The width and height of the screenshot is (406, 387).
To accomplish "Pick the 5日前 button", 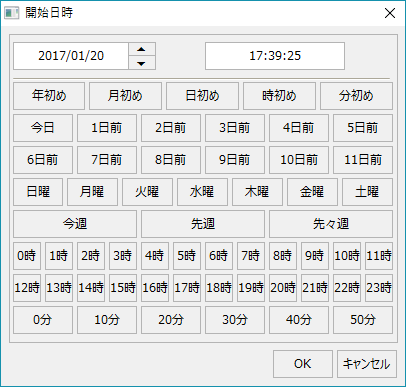I will (x=363, y=128).
